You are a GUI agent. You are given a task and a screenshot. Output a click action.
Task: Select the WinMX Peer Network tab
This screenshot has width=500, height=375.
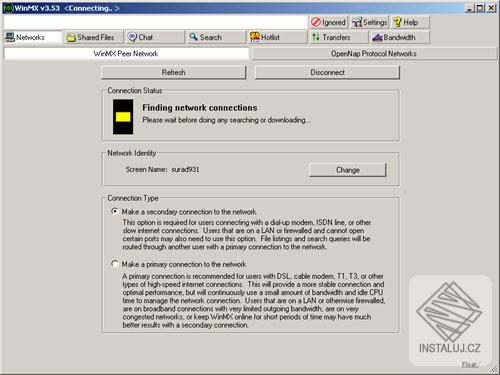[x=126, y=53]
